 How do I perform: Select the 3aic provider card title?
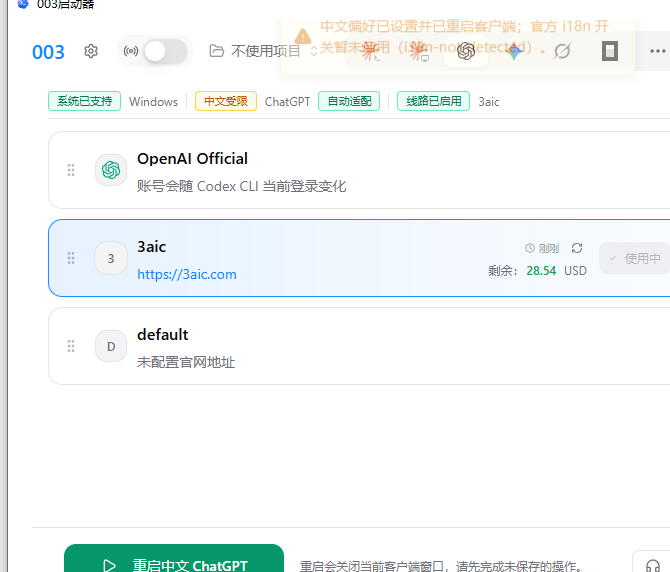pyautogui.click(x=151, y=247)
